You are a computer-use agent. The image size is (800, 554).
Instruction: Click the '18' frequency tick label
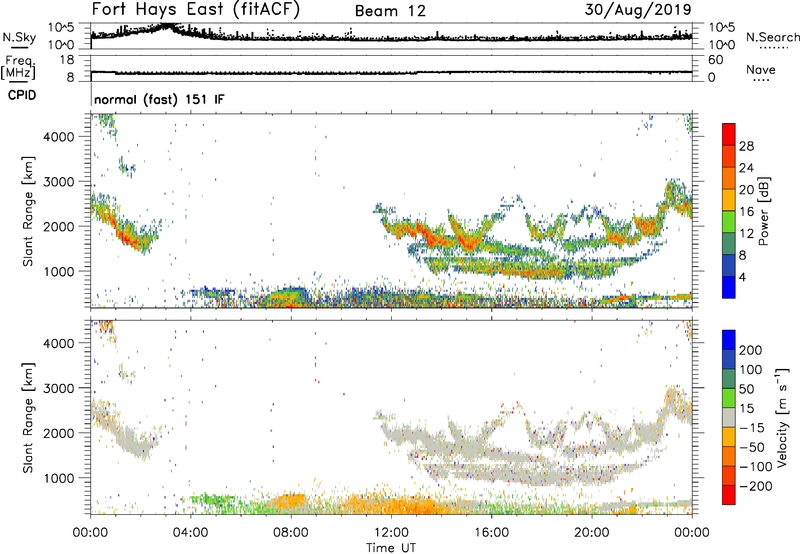tap(67, 60)
